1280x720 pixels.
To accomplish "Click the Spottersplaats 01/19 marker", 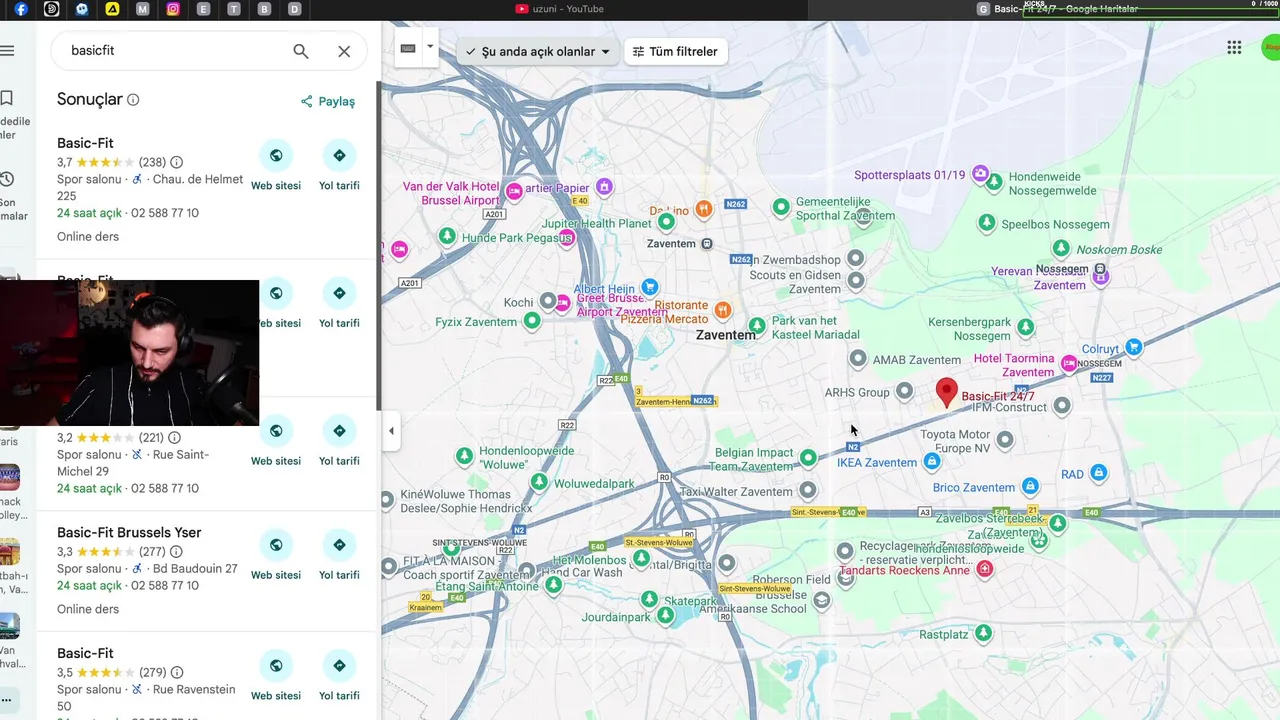I will [x=981, y=175].
